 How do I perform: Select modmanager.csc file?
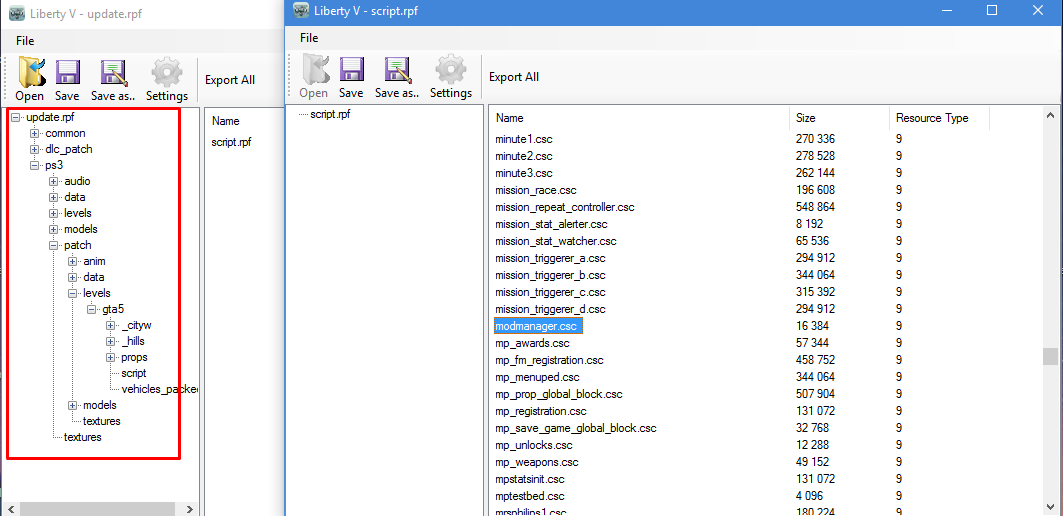pos(538,326)
